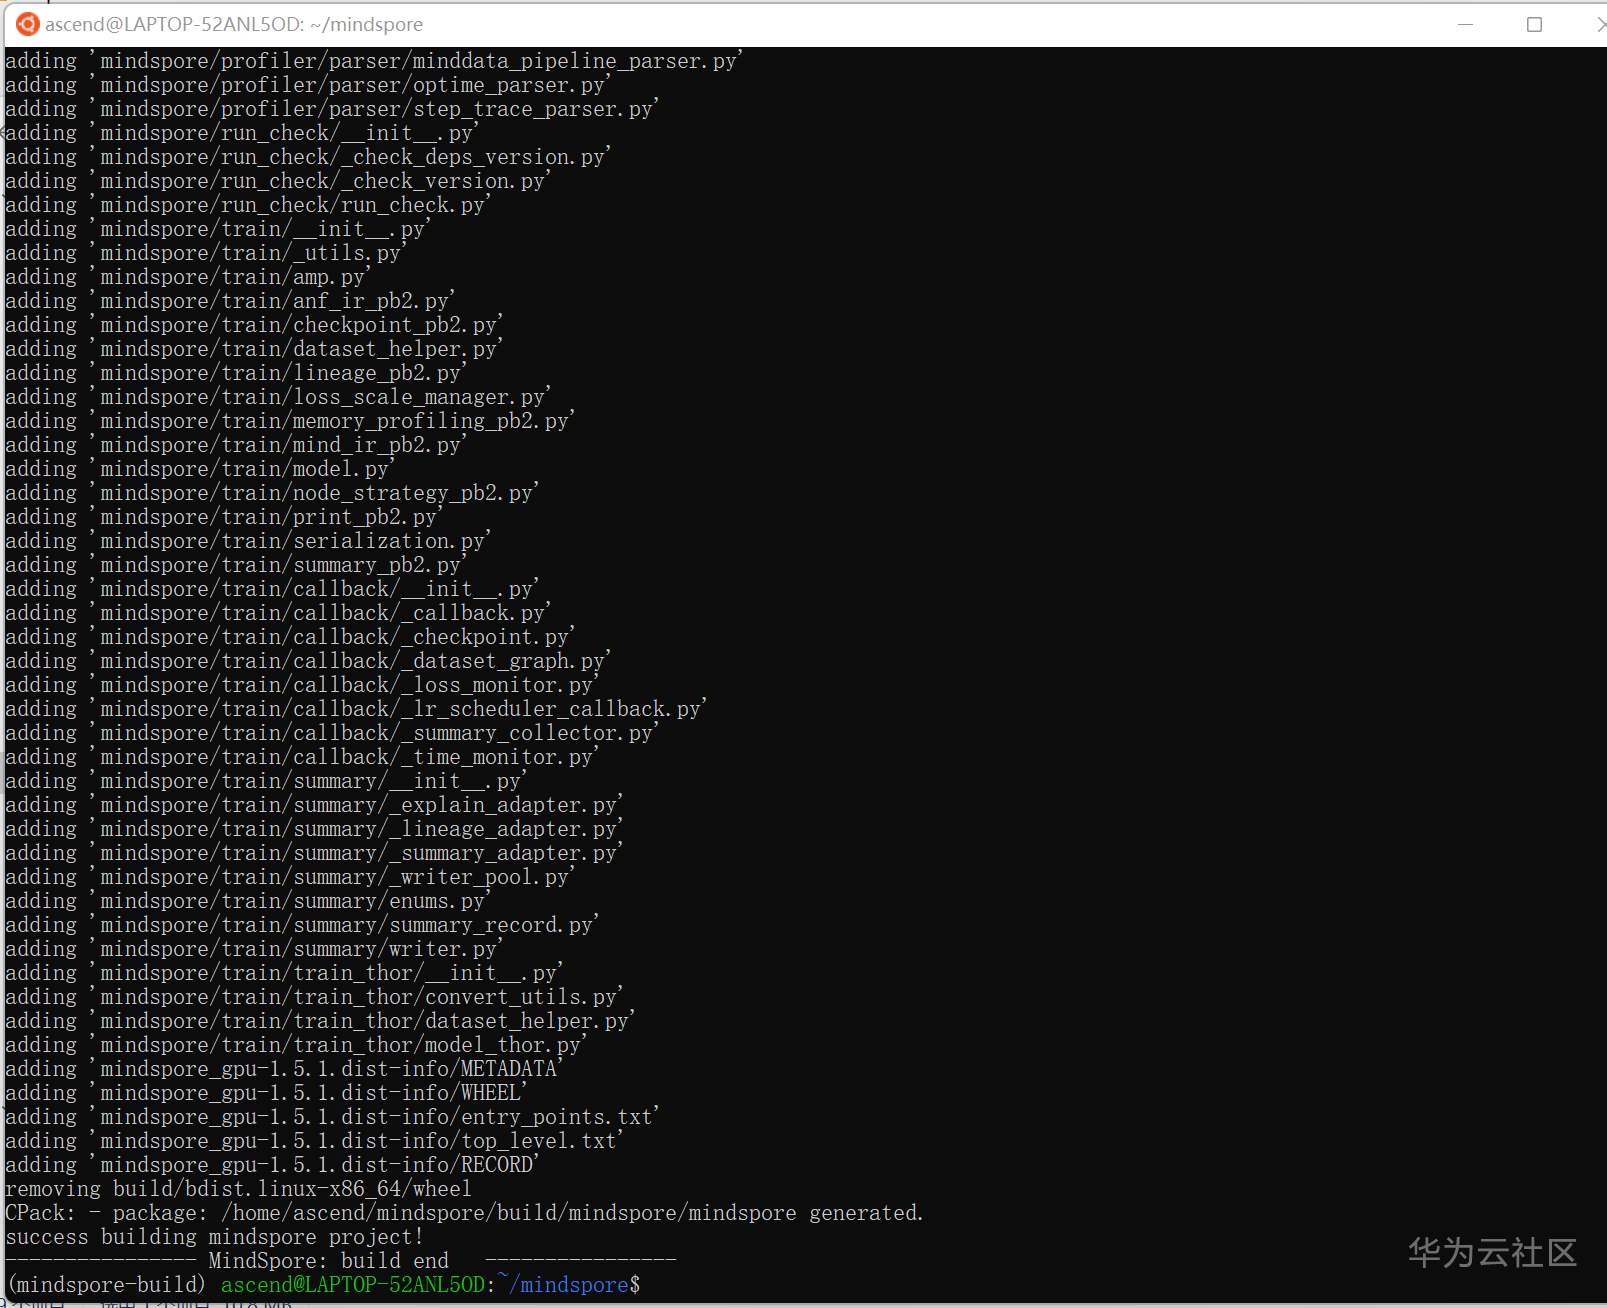Viewport: 1607px width, 1308px height.
Task: Select the print_pb2.py line
Action: point(224,517)
